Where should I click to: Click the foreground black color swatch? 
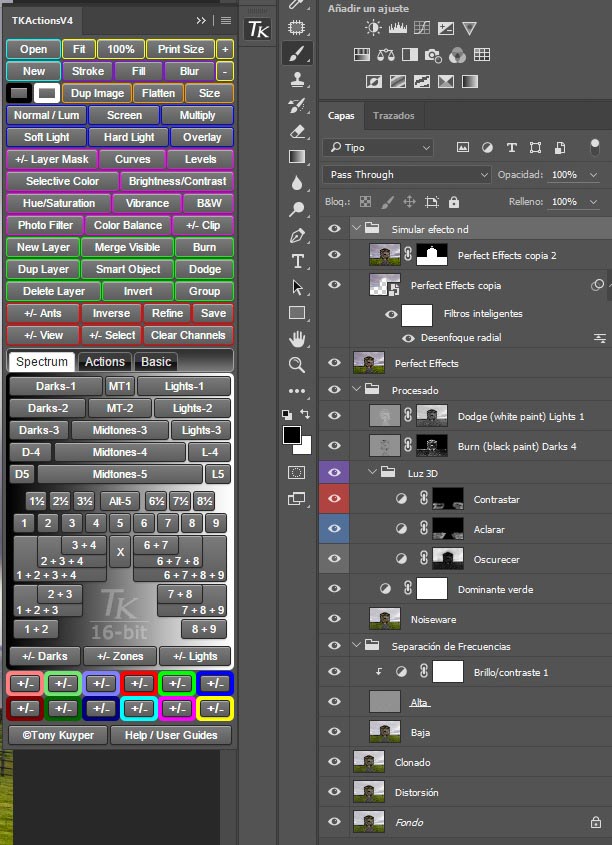point(291,434)
